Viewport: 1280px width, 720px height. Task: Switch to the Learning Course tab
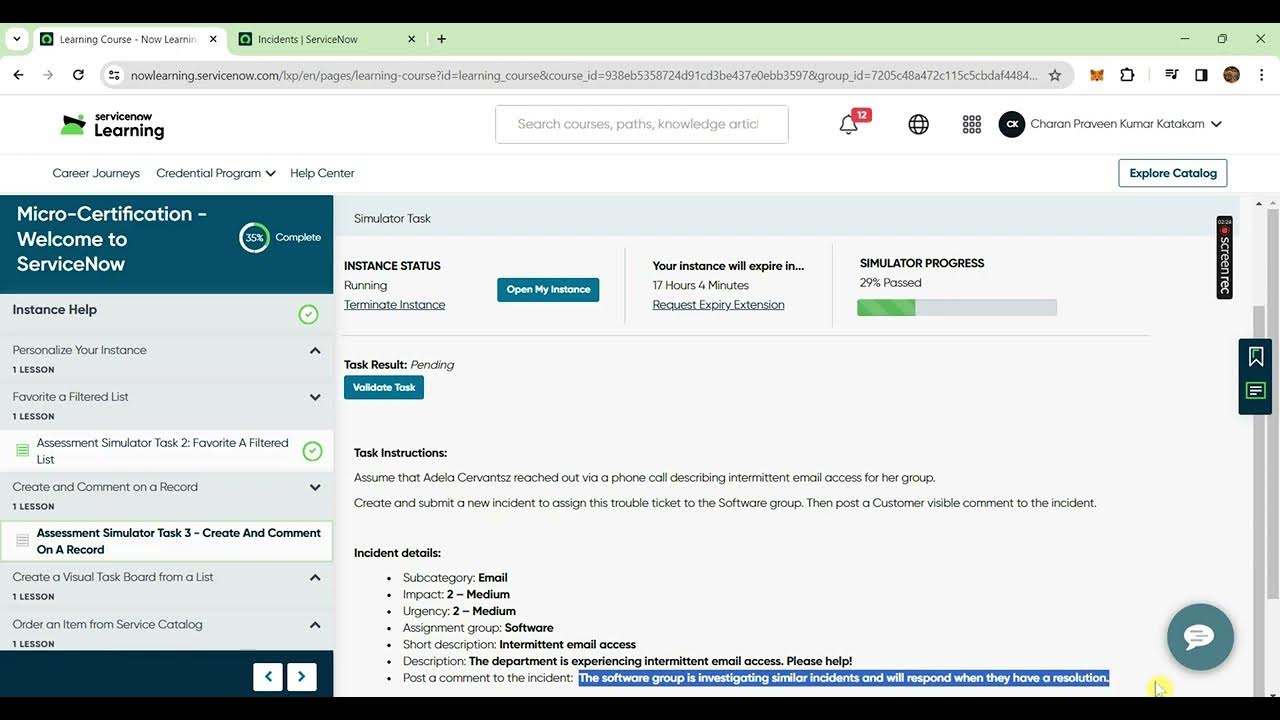pos(128,39)
